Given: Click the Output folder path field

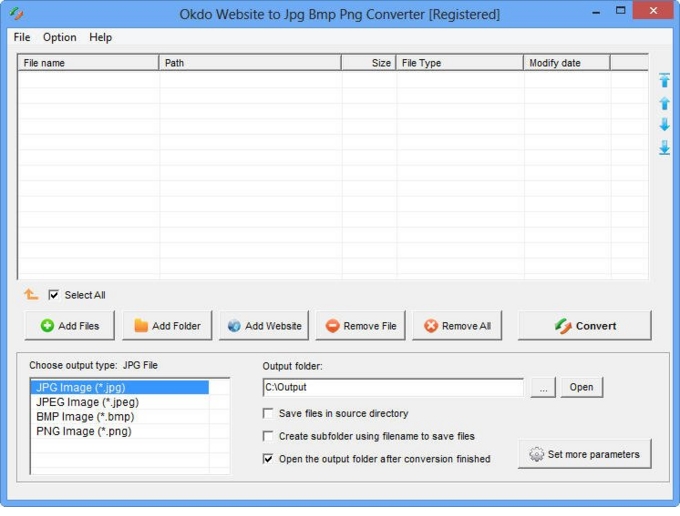Looking at the screenshot, I should click(392, 387).
